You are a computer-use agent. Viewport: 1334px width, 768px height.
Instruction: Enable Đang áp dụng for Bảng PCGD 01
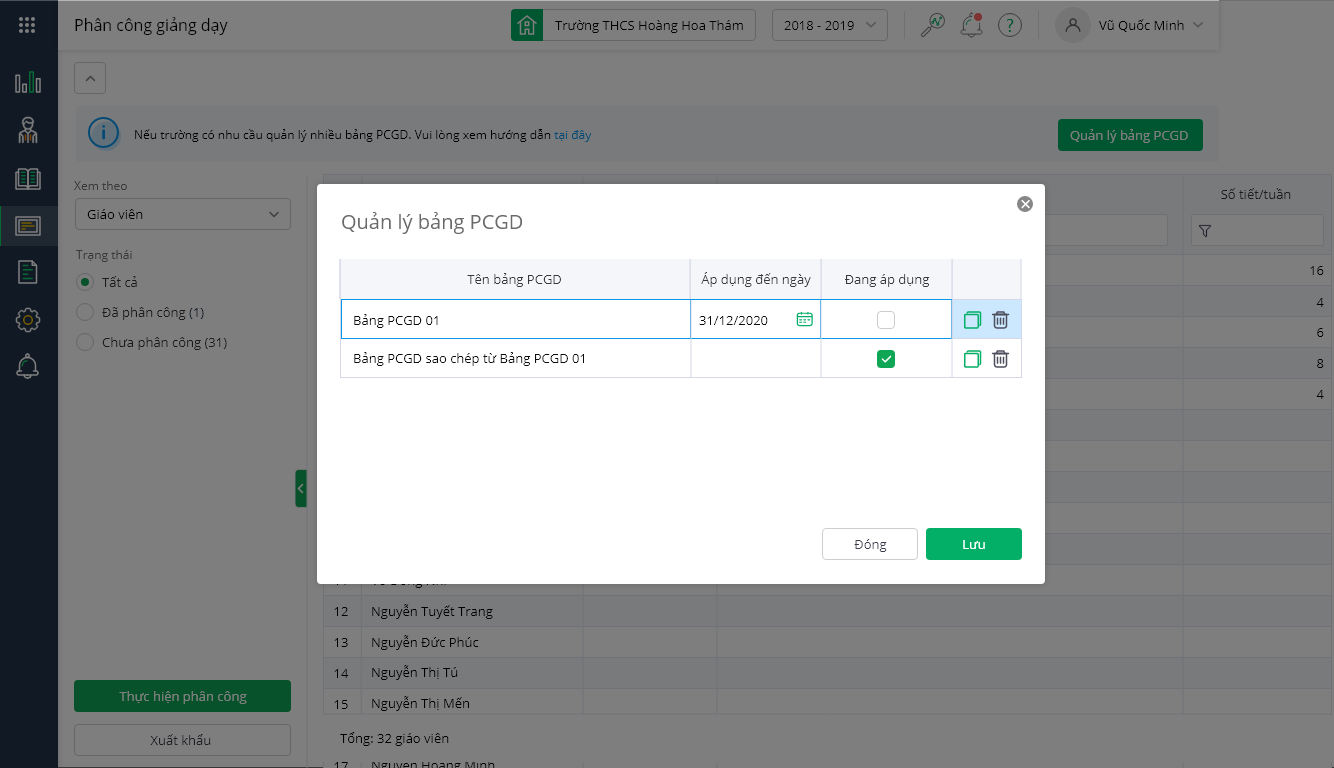(886, 320)
